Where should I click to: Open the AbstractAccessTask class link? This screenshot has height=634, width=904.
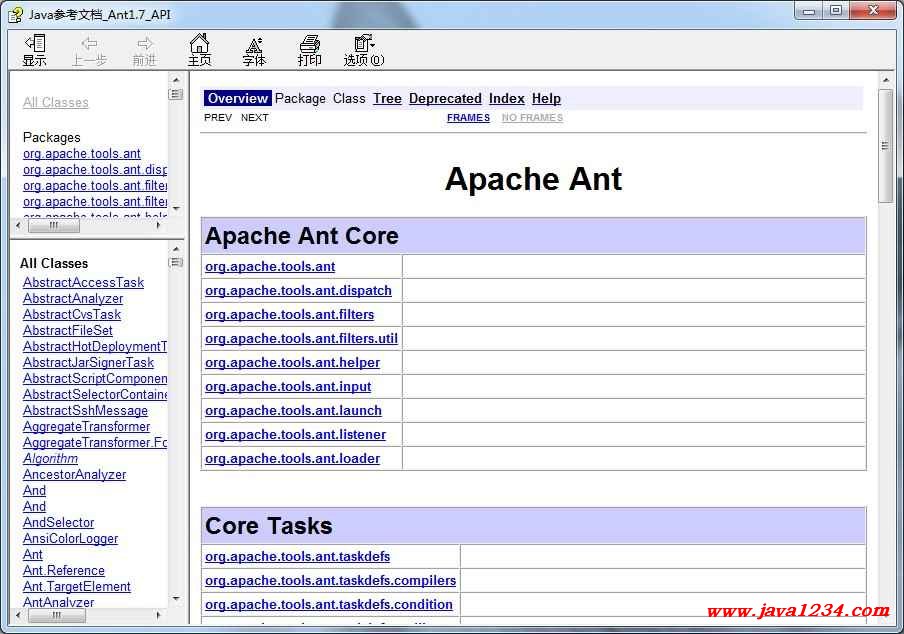tap(84, 282)
